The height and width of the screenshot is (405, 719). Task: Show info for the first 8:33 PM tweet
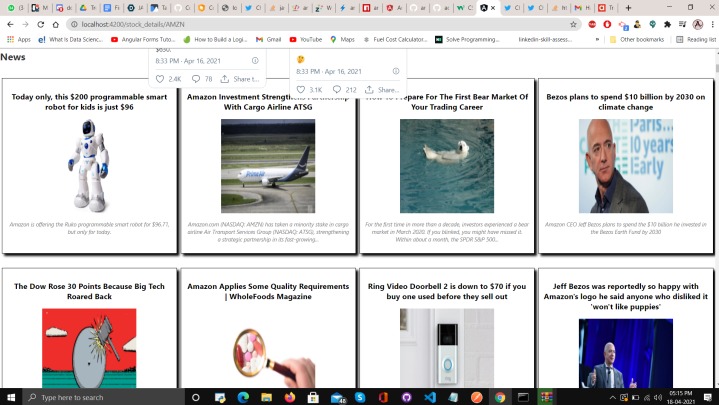click(255, 61)
